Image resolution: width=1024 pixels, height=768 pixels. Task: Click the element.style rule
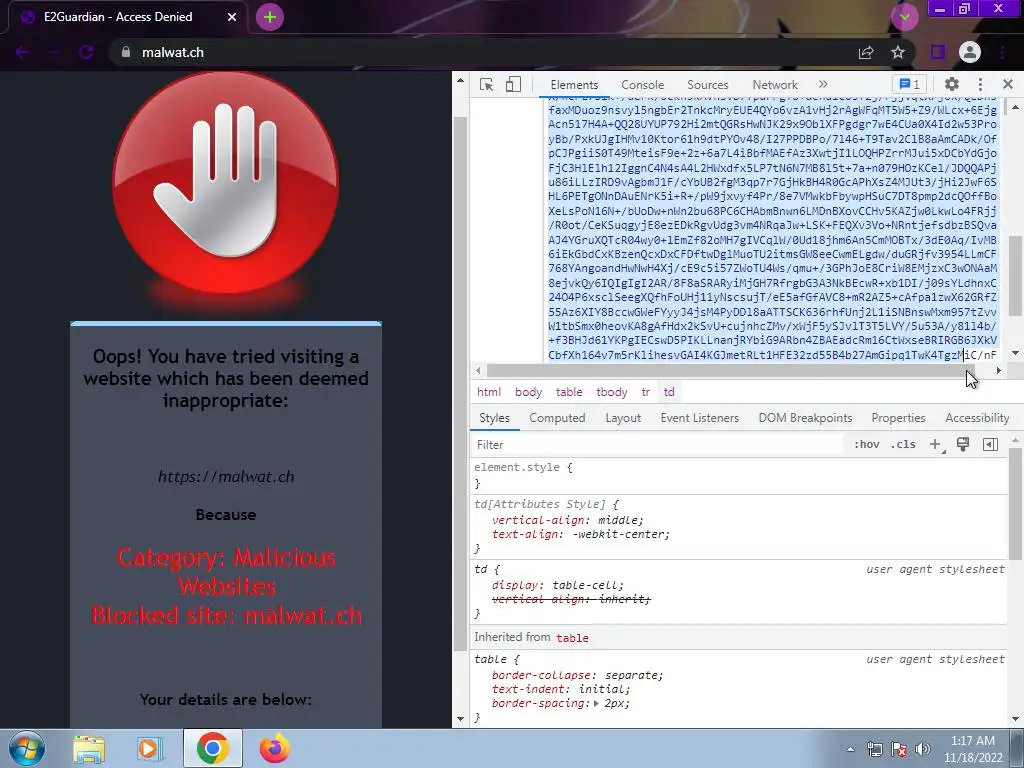pos(523,468)
